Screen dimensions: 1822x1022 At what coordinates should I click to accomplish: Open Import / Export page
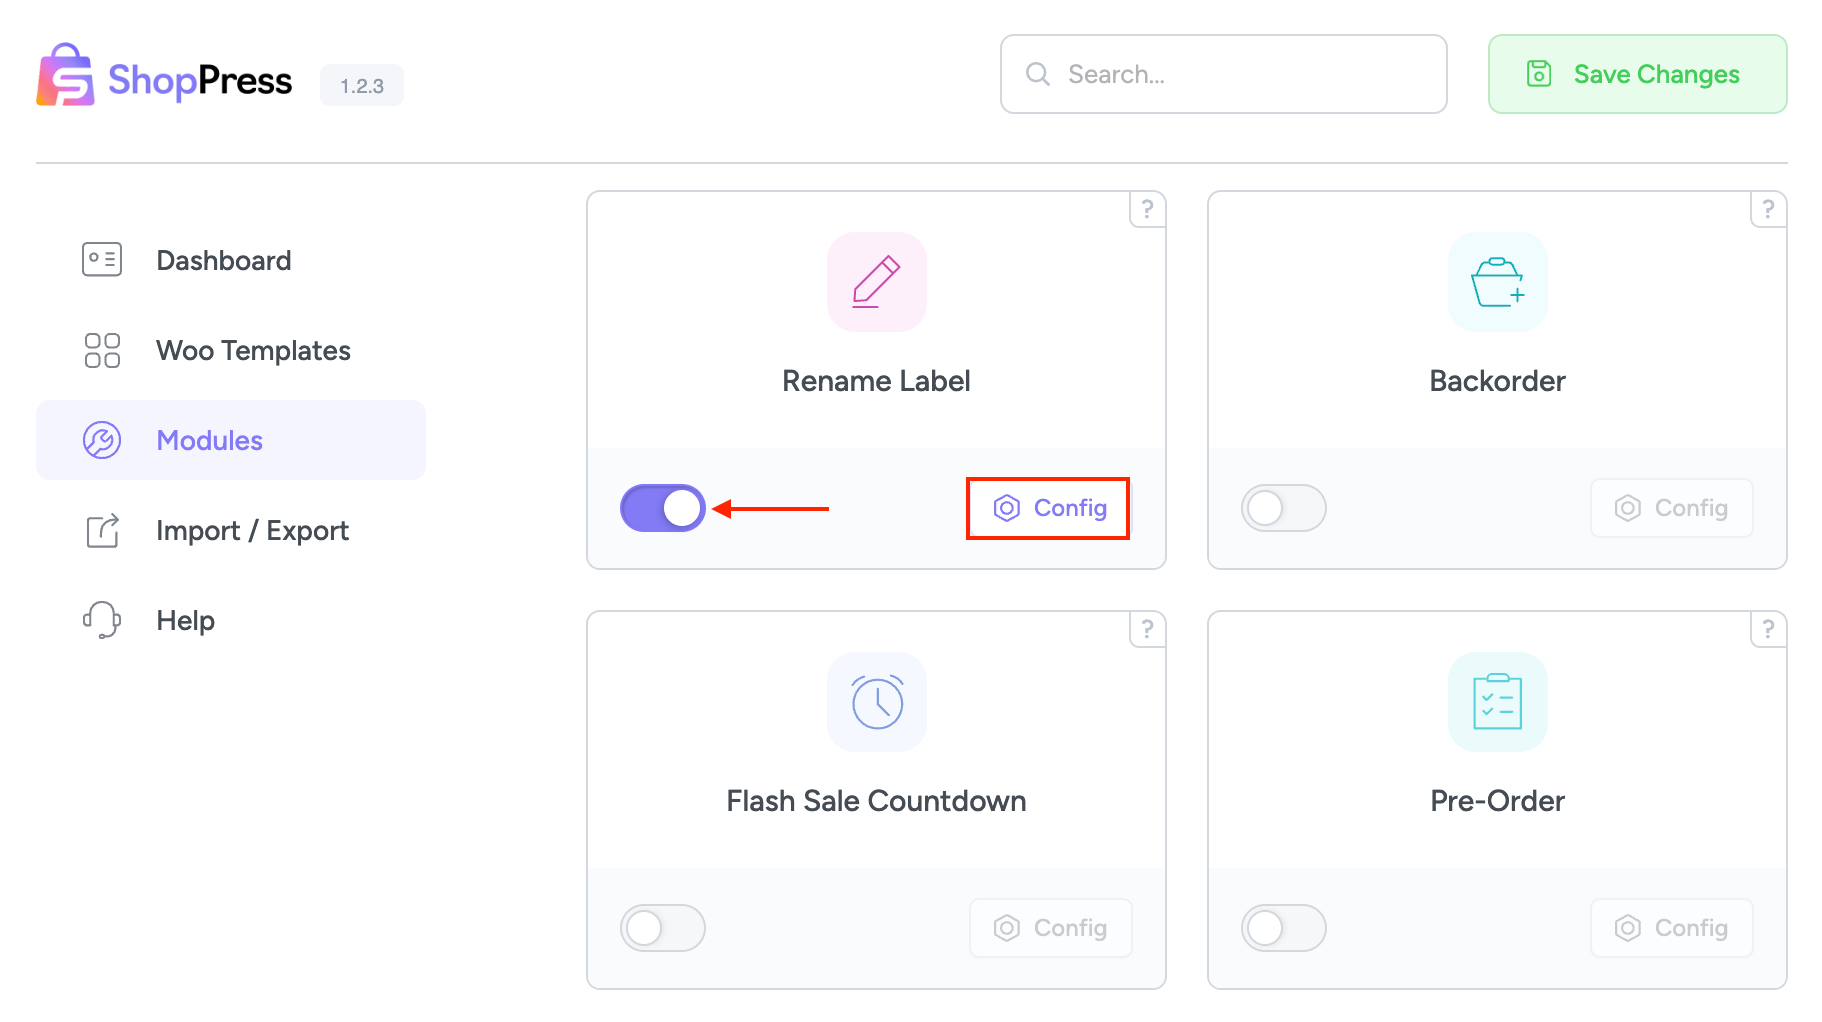click(x=252, y=530)
